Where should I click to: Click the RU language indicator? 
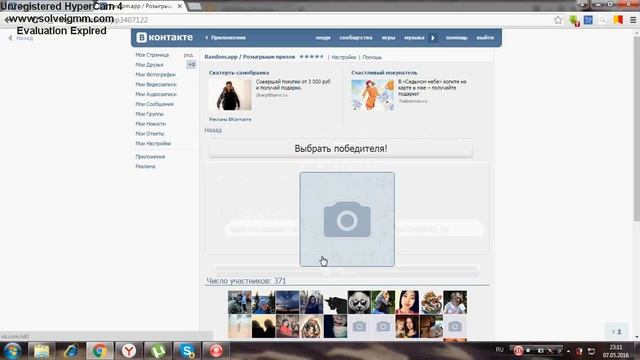point(499,350)
